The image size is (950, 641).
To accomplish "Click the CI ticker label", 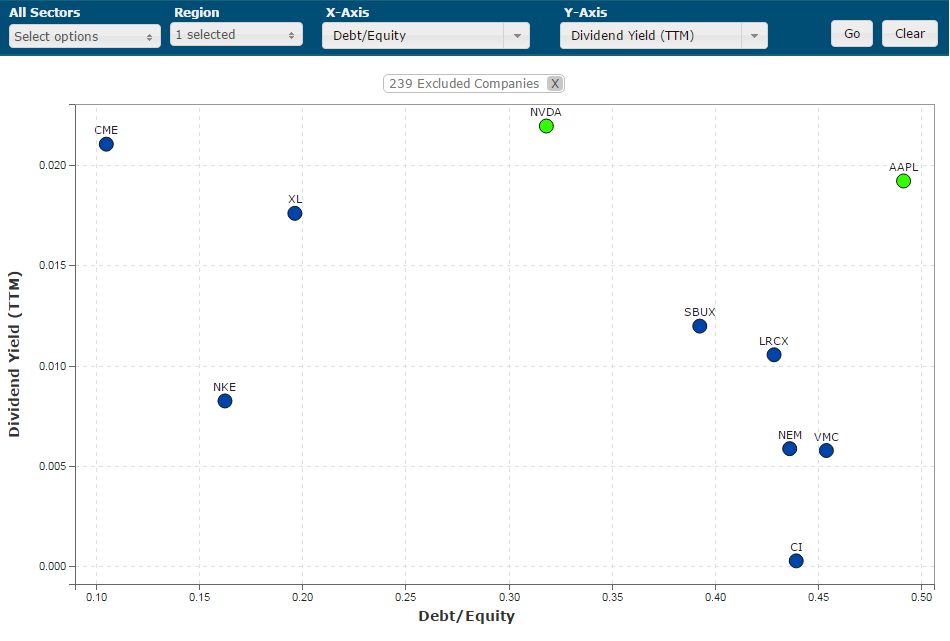I will coord(796,547).
